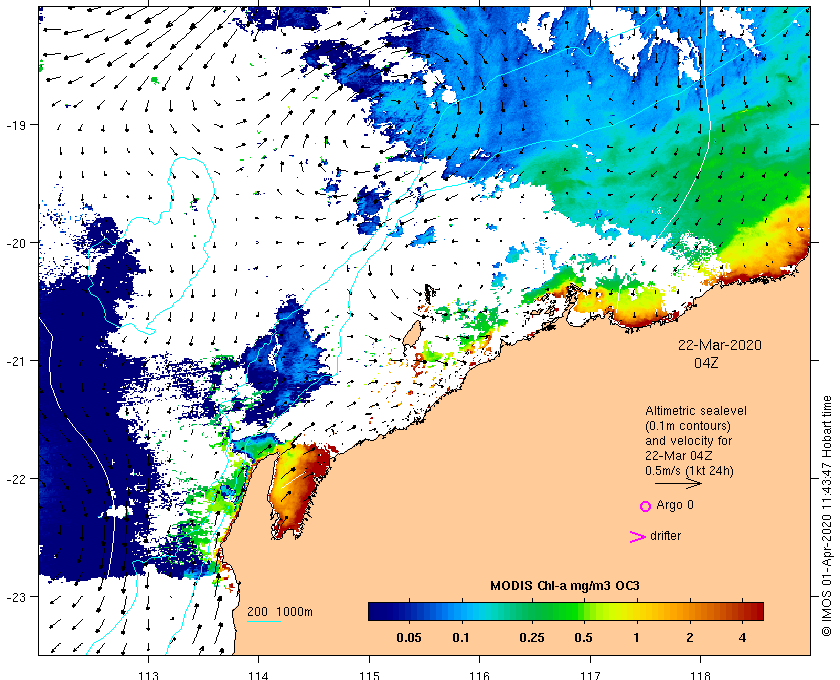This screenshot has width=840, height=680.
Task: Click the '0.5m/s (1kt 24h)' text
Action: click(x=689, y=471)
